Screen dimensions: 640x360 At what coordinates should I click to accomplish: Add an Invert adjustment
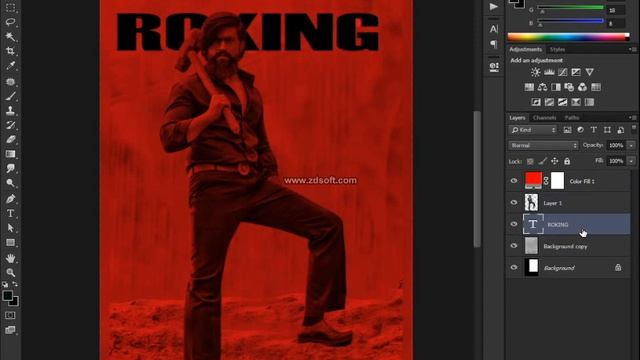coord(536,102)
